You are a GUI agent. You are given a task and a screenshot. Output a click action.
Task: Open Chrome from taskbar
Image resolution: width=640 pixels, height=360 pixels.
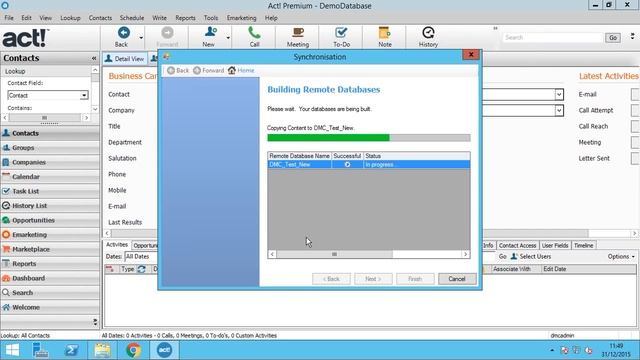[133, 350]
